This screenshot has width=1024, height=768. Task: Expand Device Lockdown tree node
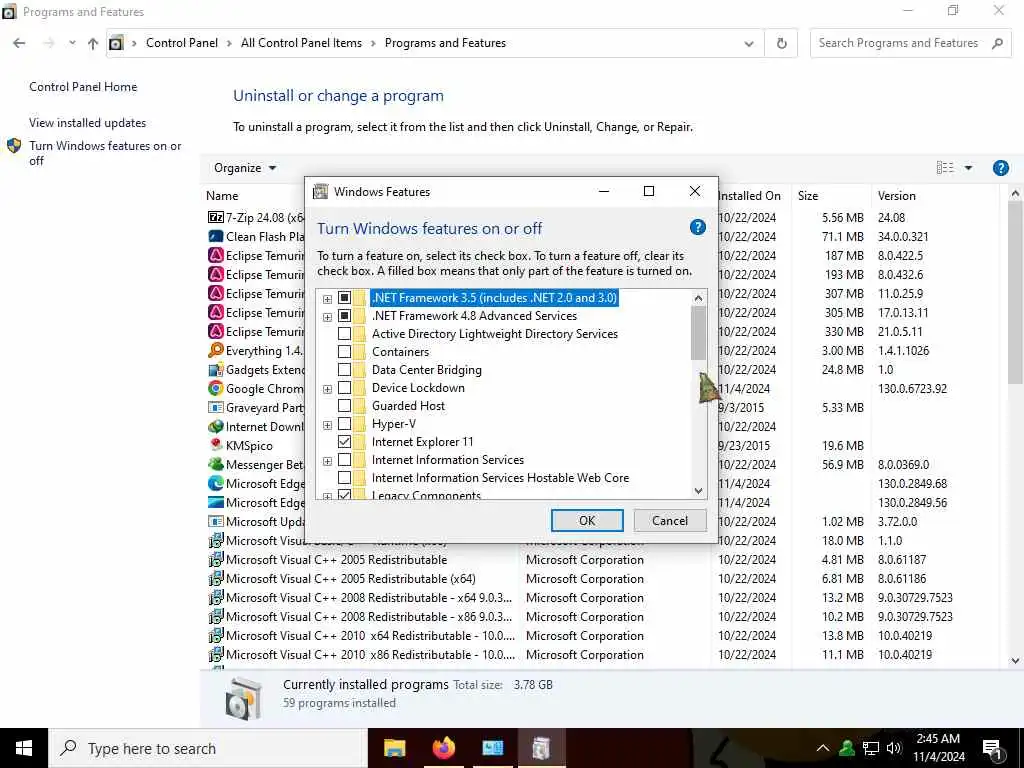[327, 389]
